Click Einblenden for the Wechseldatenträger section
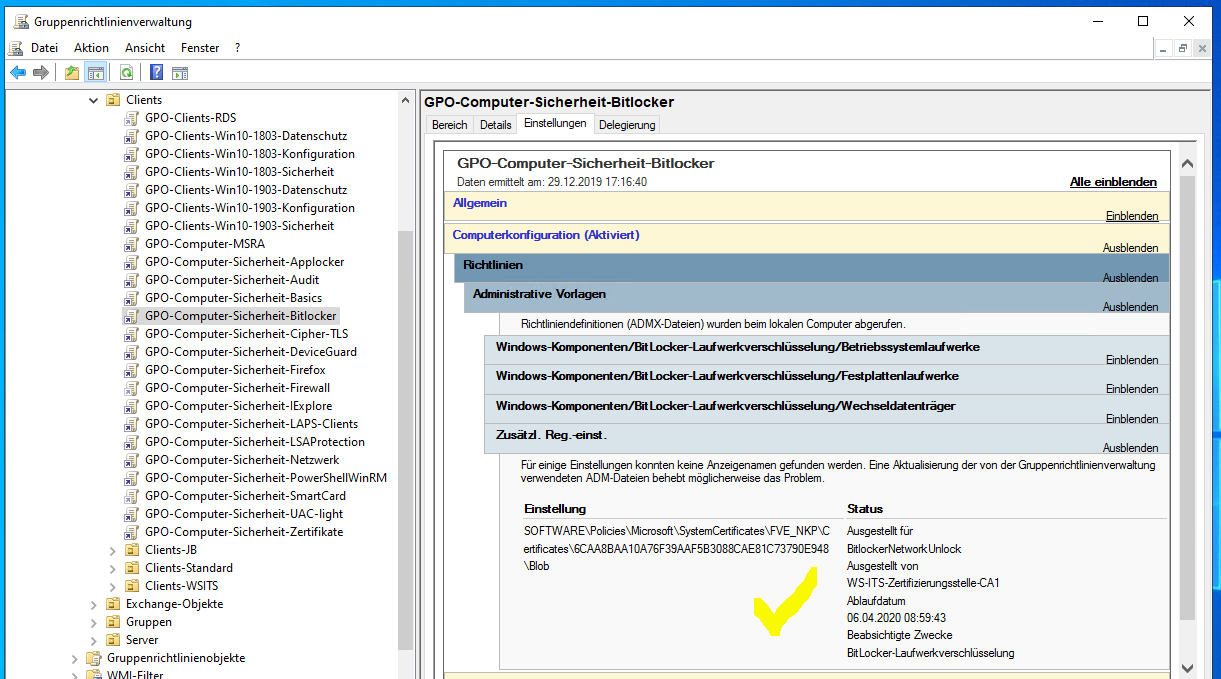 (1132, 419)
